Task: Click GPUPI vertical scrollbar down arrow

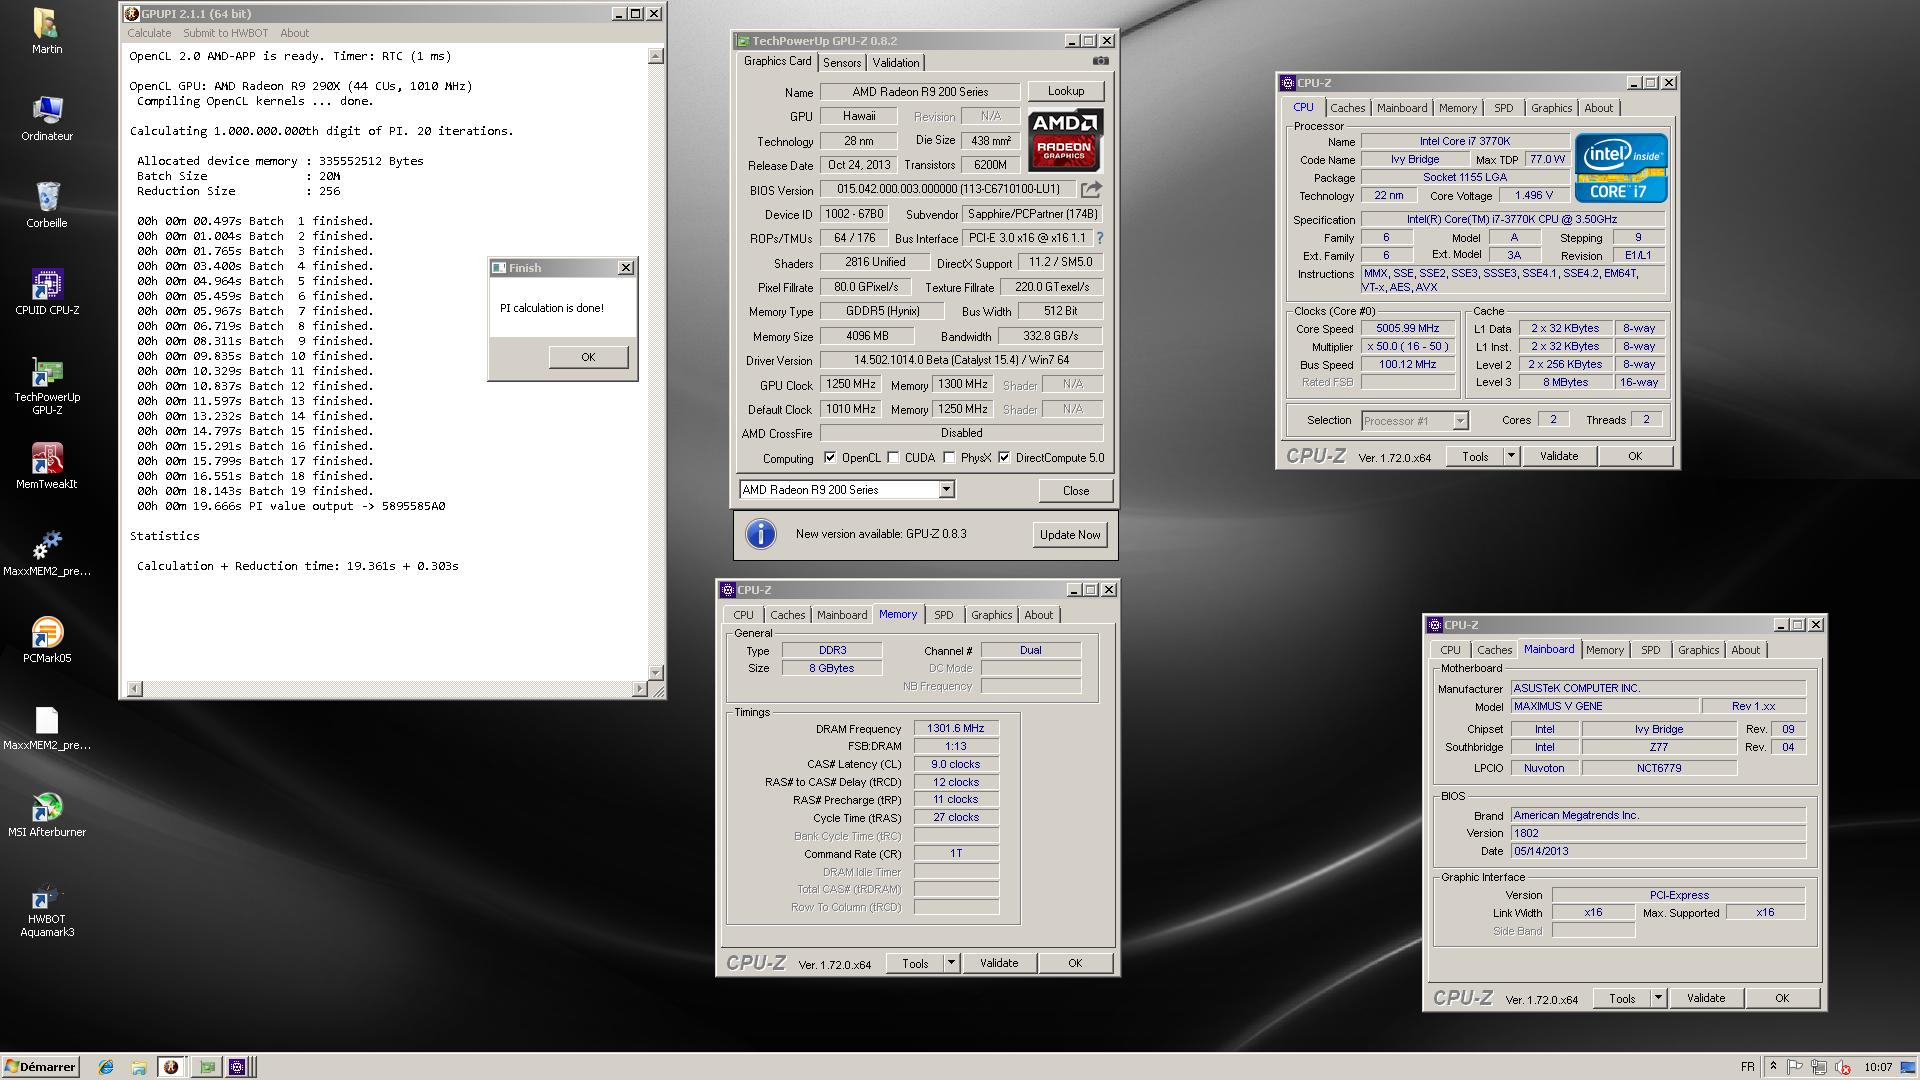Action: [x=656, y=673]
